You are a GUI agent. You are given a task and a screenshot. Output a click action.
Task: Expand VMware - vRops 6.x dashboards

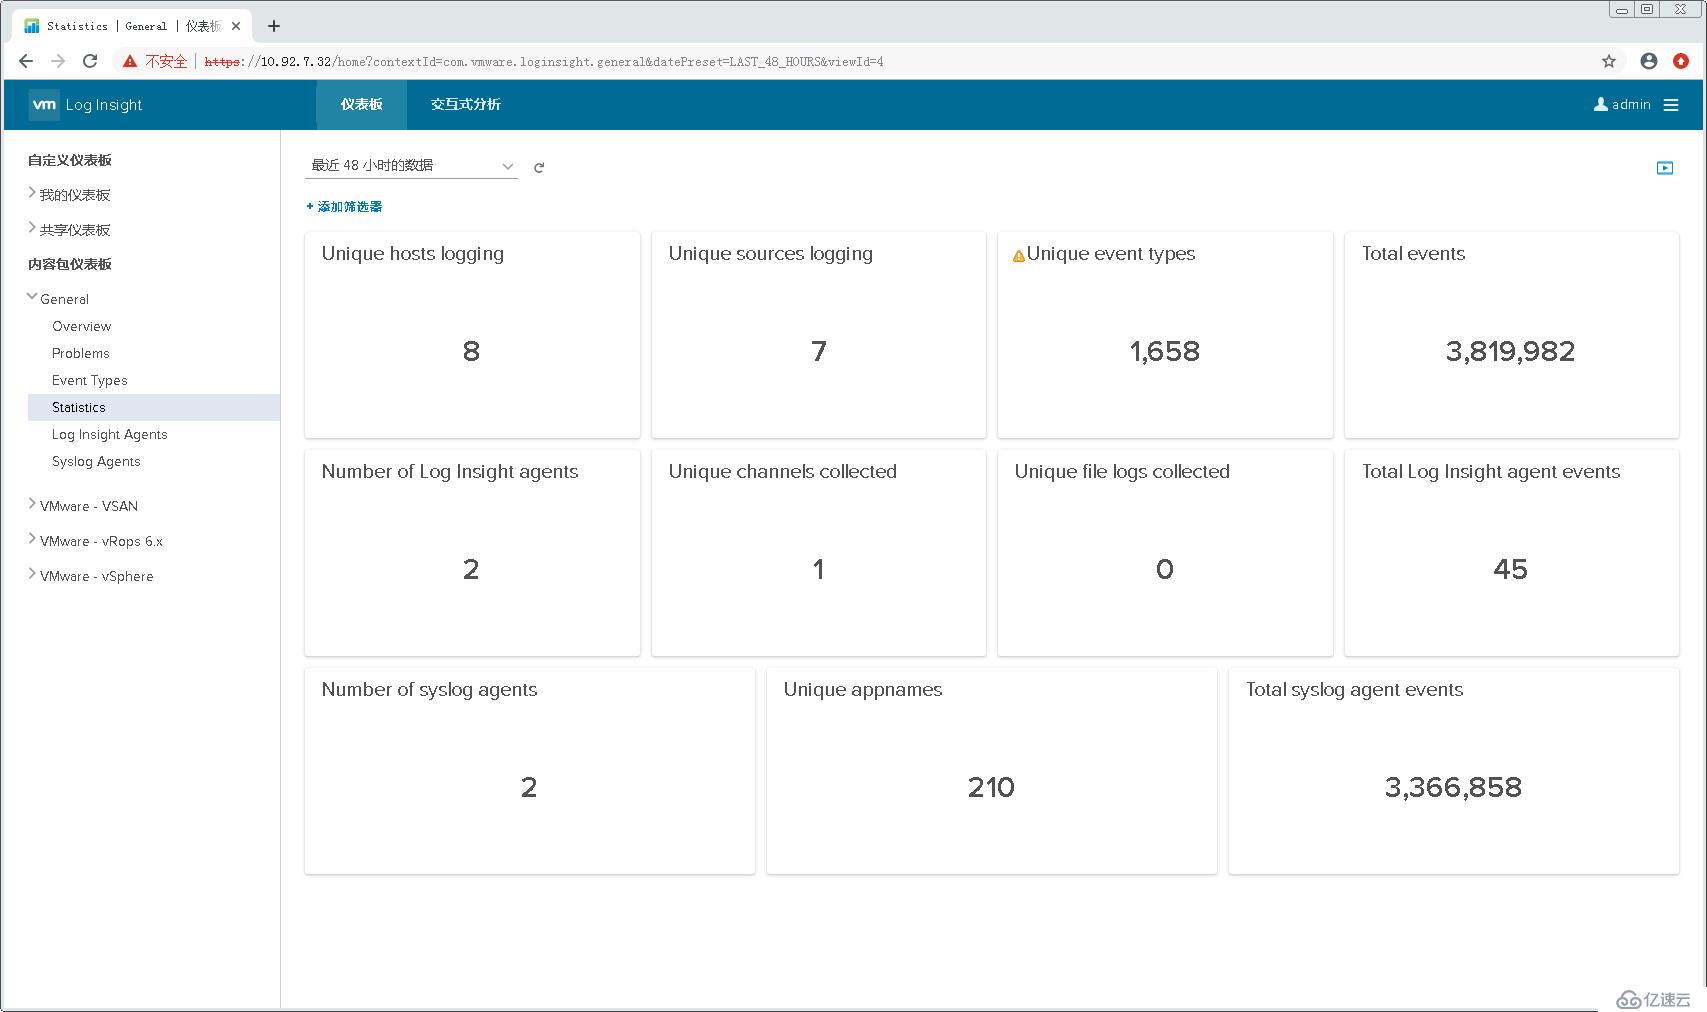click(x=32, y=539)
